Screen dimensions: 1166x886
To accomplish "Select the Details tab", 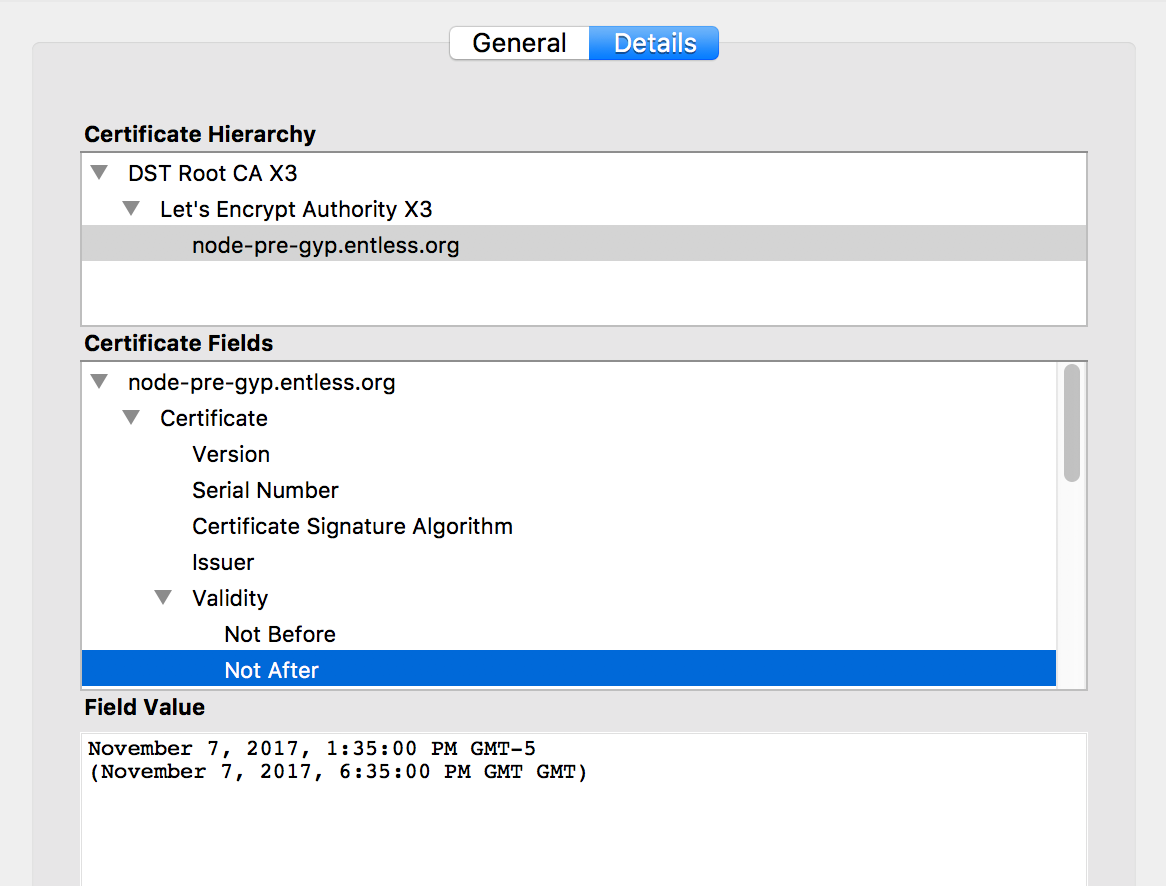I will tap(654, 43).
